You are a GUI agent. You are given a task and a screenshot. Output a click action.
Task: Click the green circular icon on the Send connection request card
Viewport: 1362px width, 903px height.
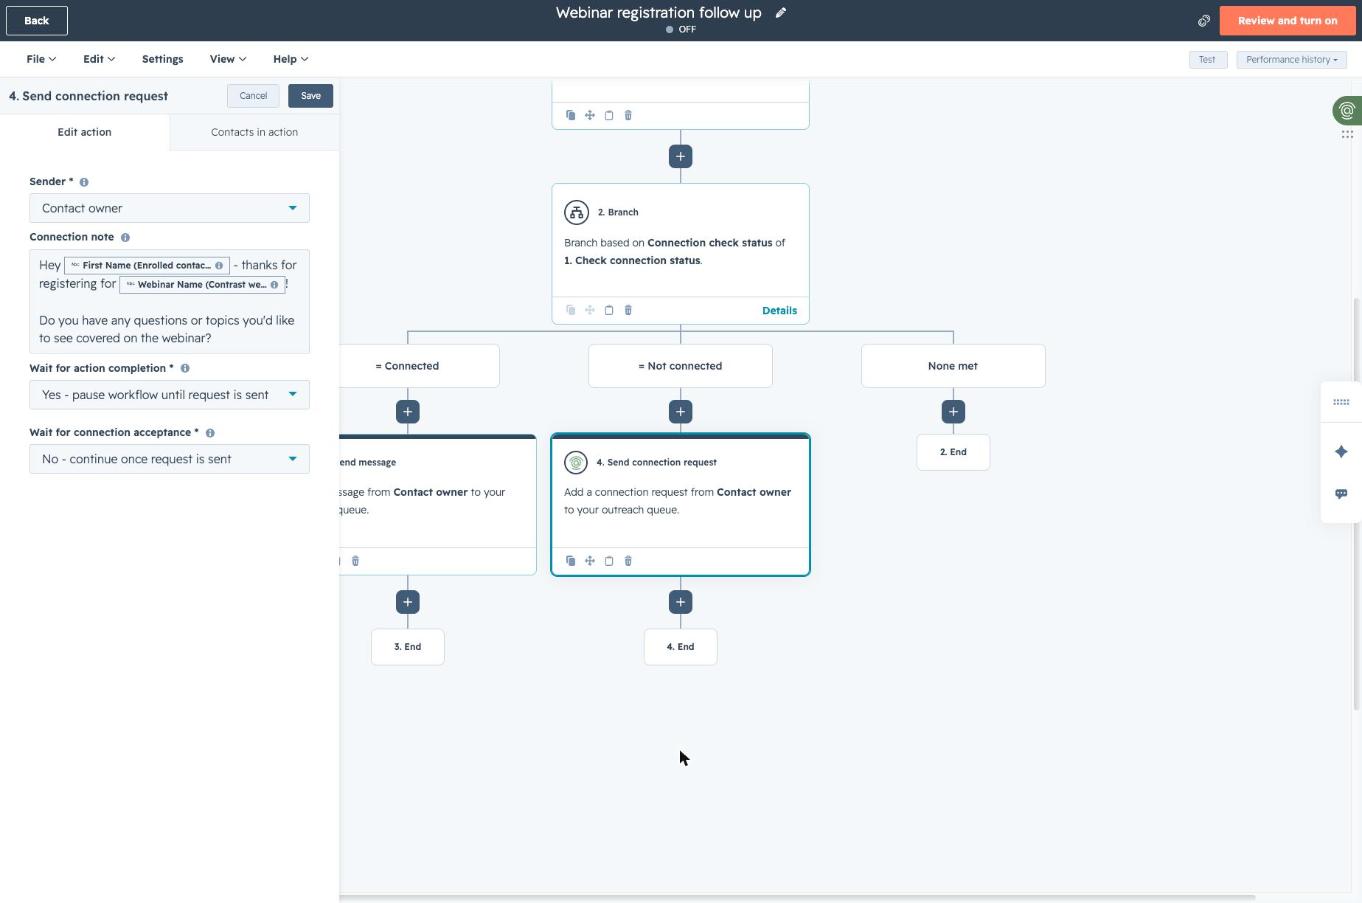click(576, 462)
